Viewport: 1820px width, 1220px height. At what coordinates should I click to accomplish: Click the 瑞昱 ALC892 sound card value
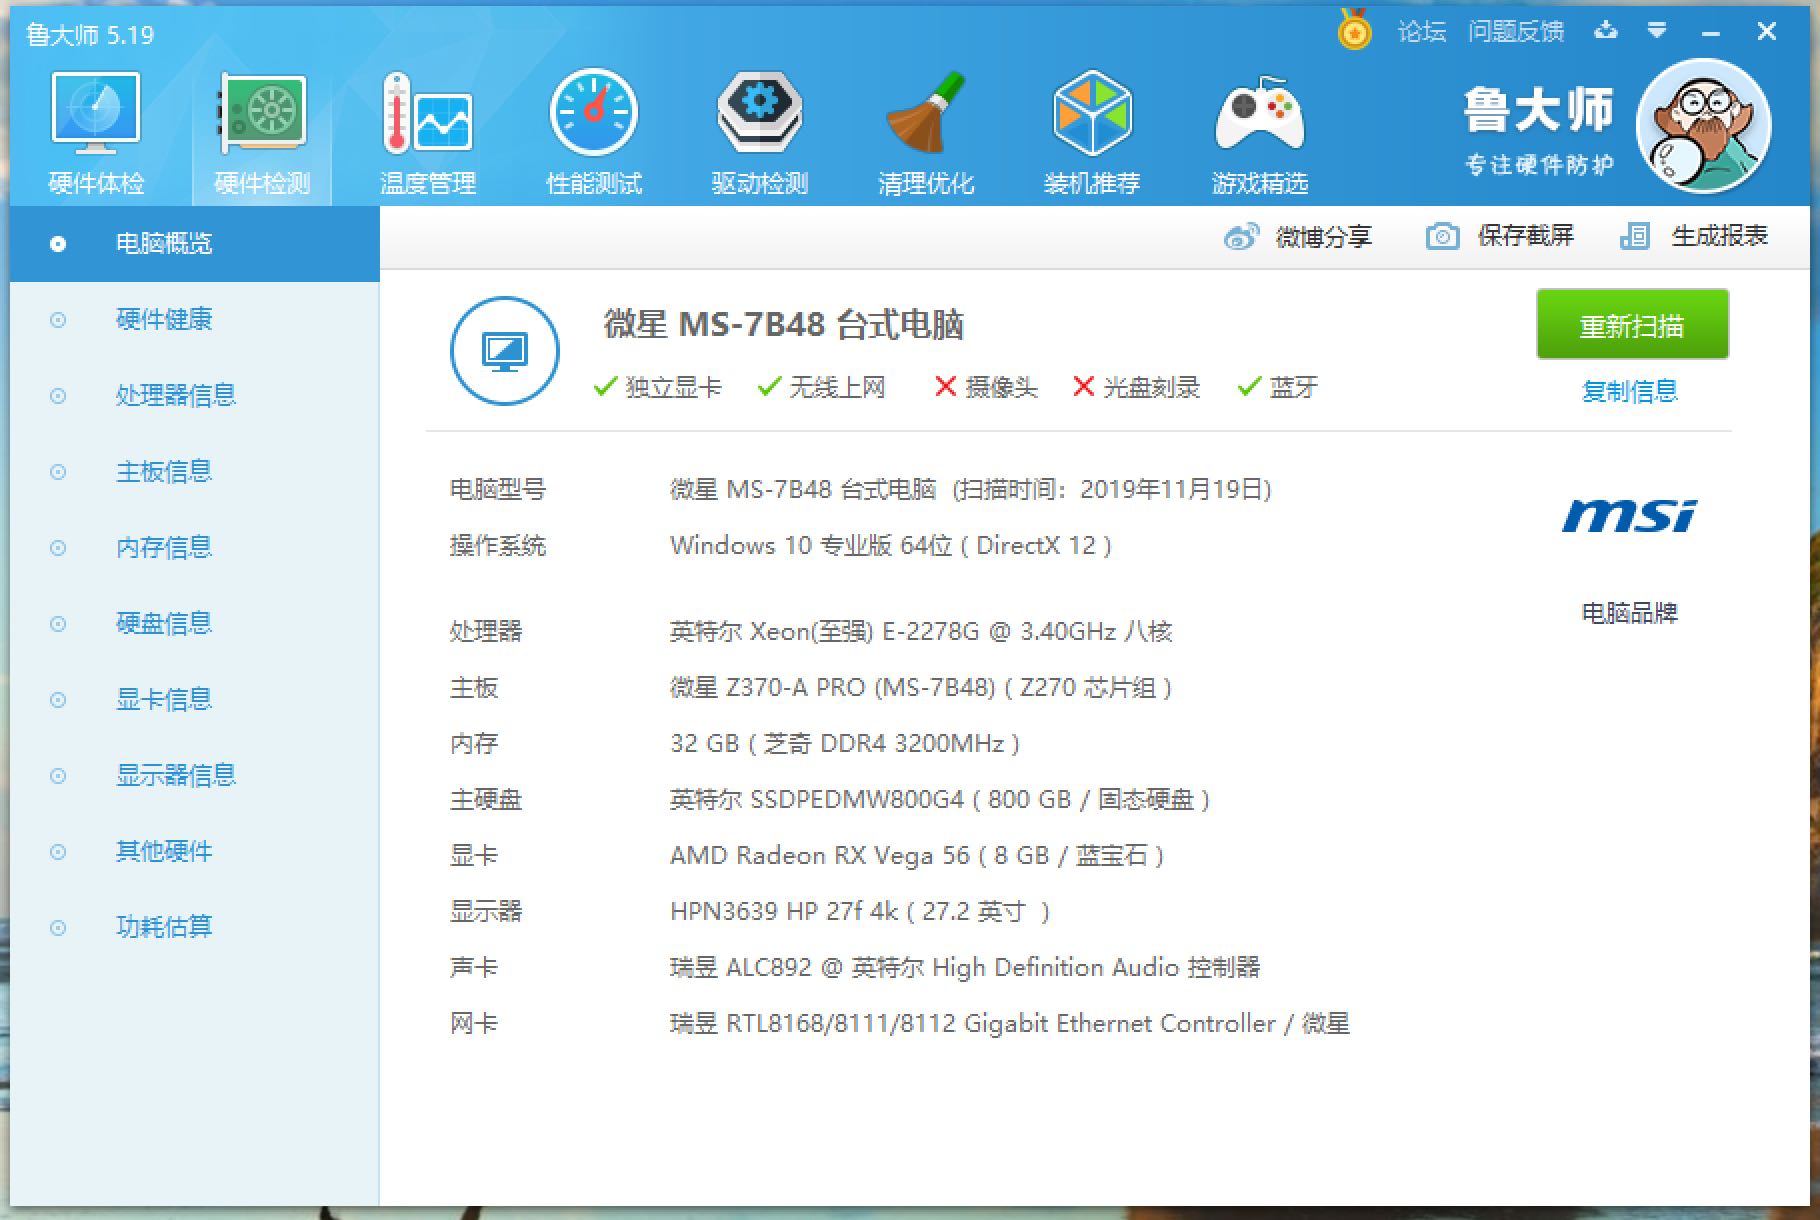(965, 968)
